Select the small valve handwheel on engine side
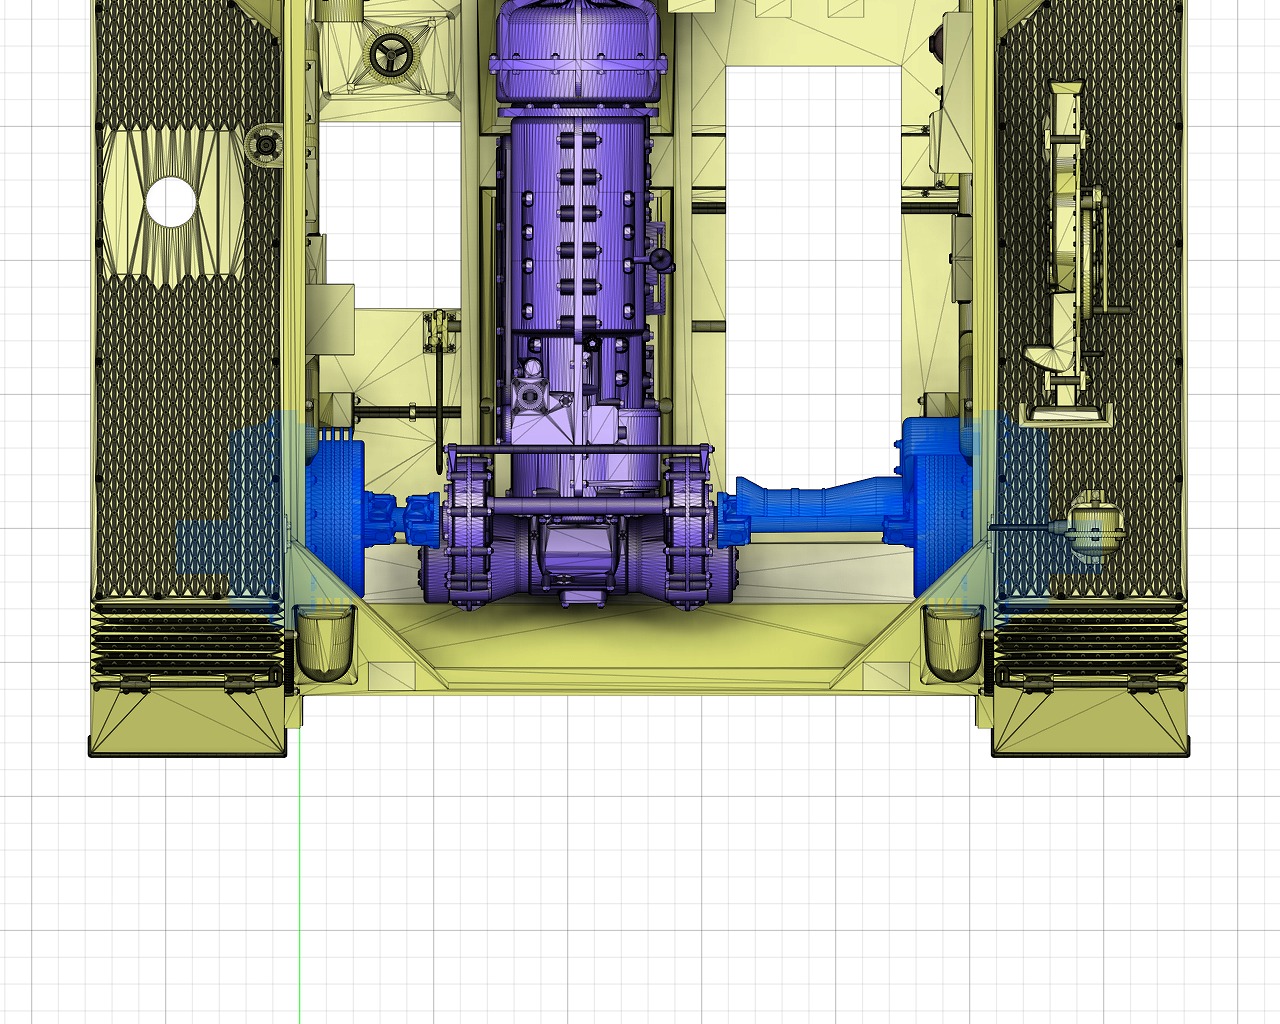1280x1024 pixels. point(661,260)
